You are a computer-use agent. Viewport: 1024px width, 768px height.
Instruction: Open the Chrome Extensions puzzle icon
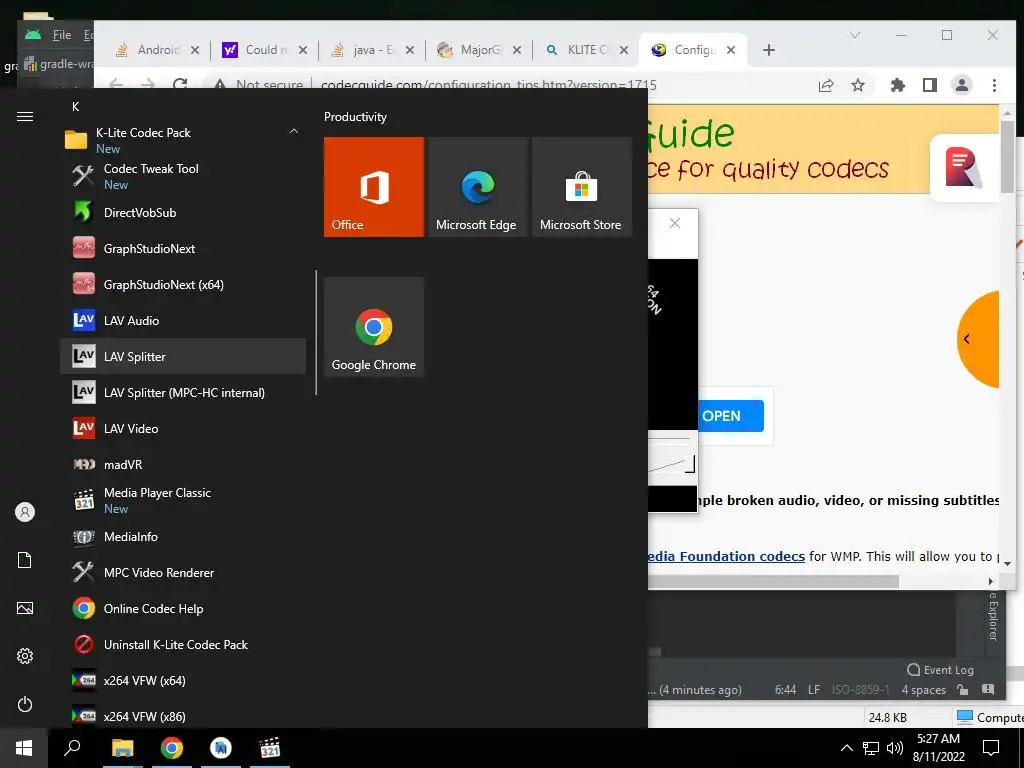tap(898, 85)
